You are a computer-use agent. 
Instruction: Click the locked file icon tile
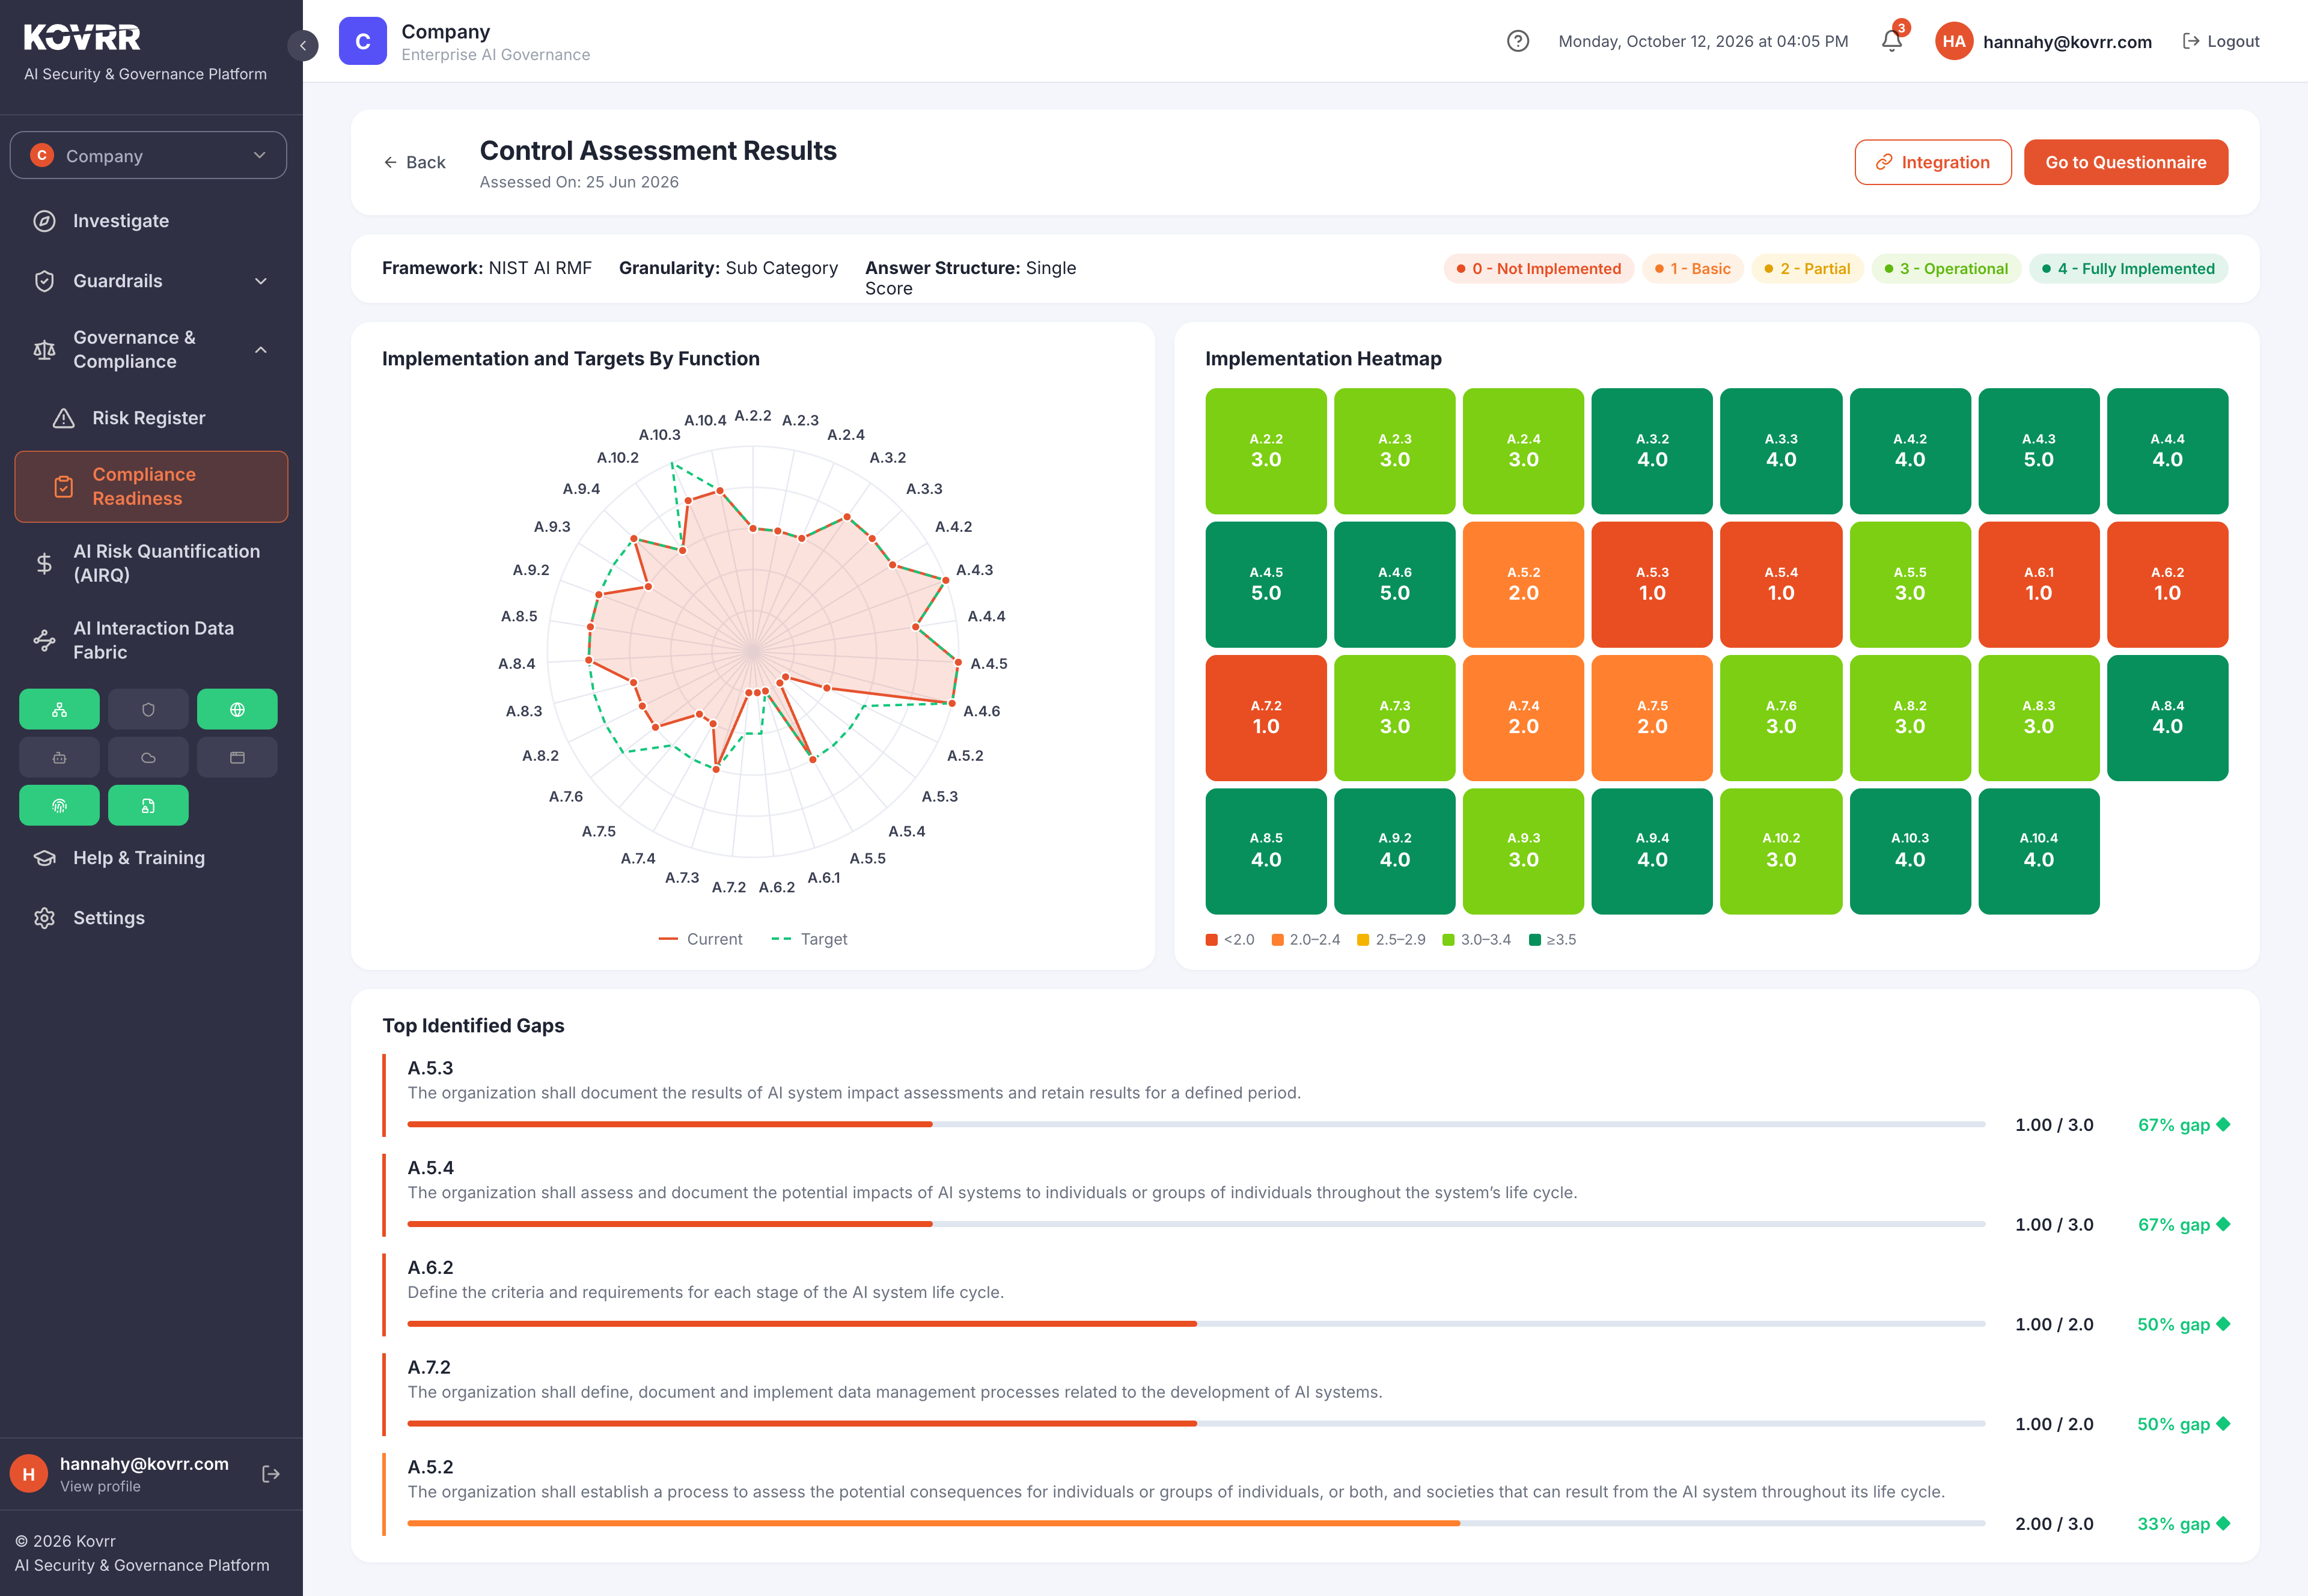coord(148,805)
